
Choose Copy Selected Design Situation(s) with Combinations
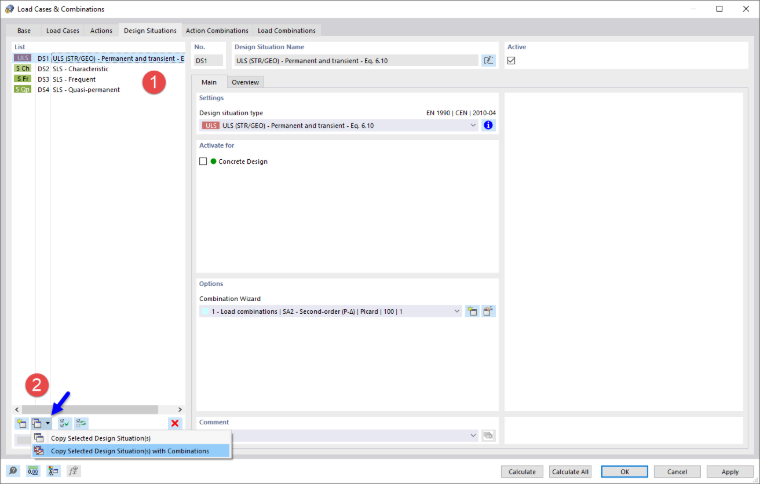(130, 451)
